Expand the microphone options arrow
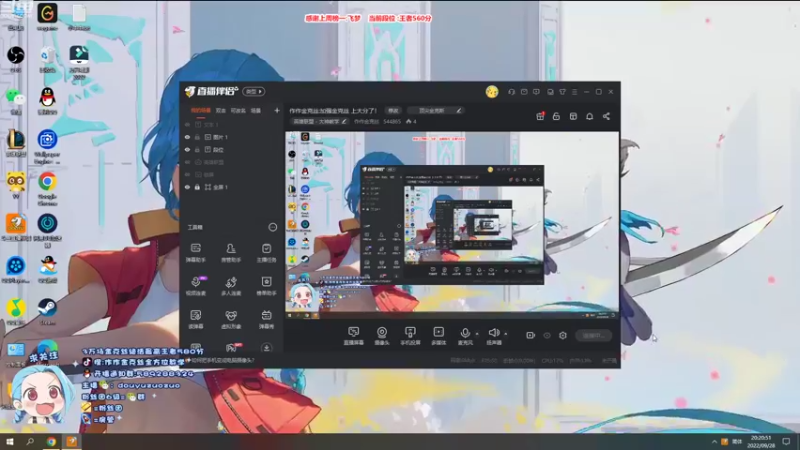The image size is (800, 450). point(477,334)
